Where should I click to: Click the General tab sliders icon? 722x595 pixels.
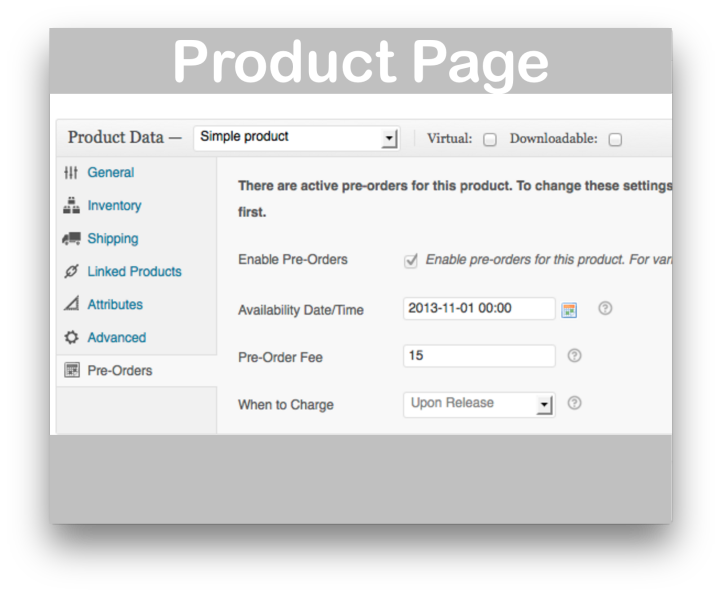click(71, 173)
